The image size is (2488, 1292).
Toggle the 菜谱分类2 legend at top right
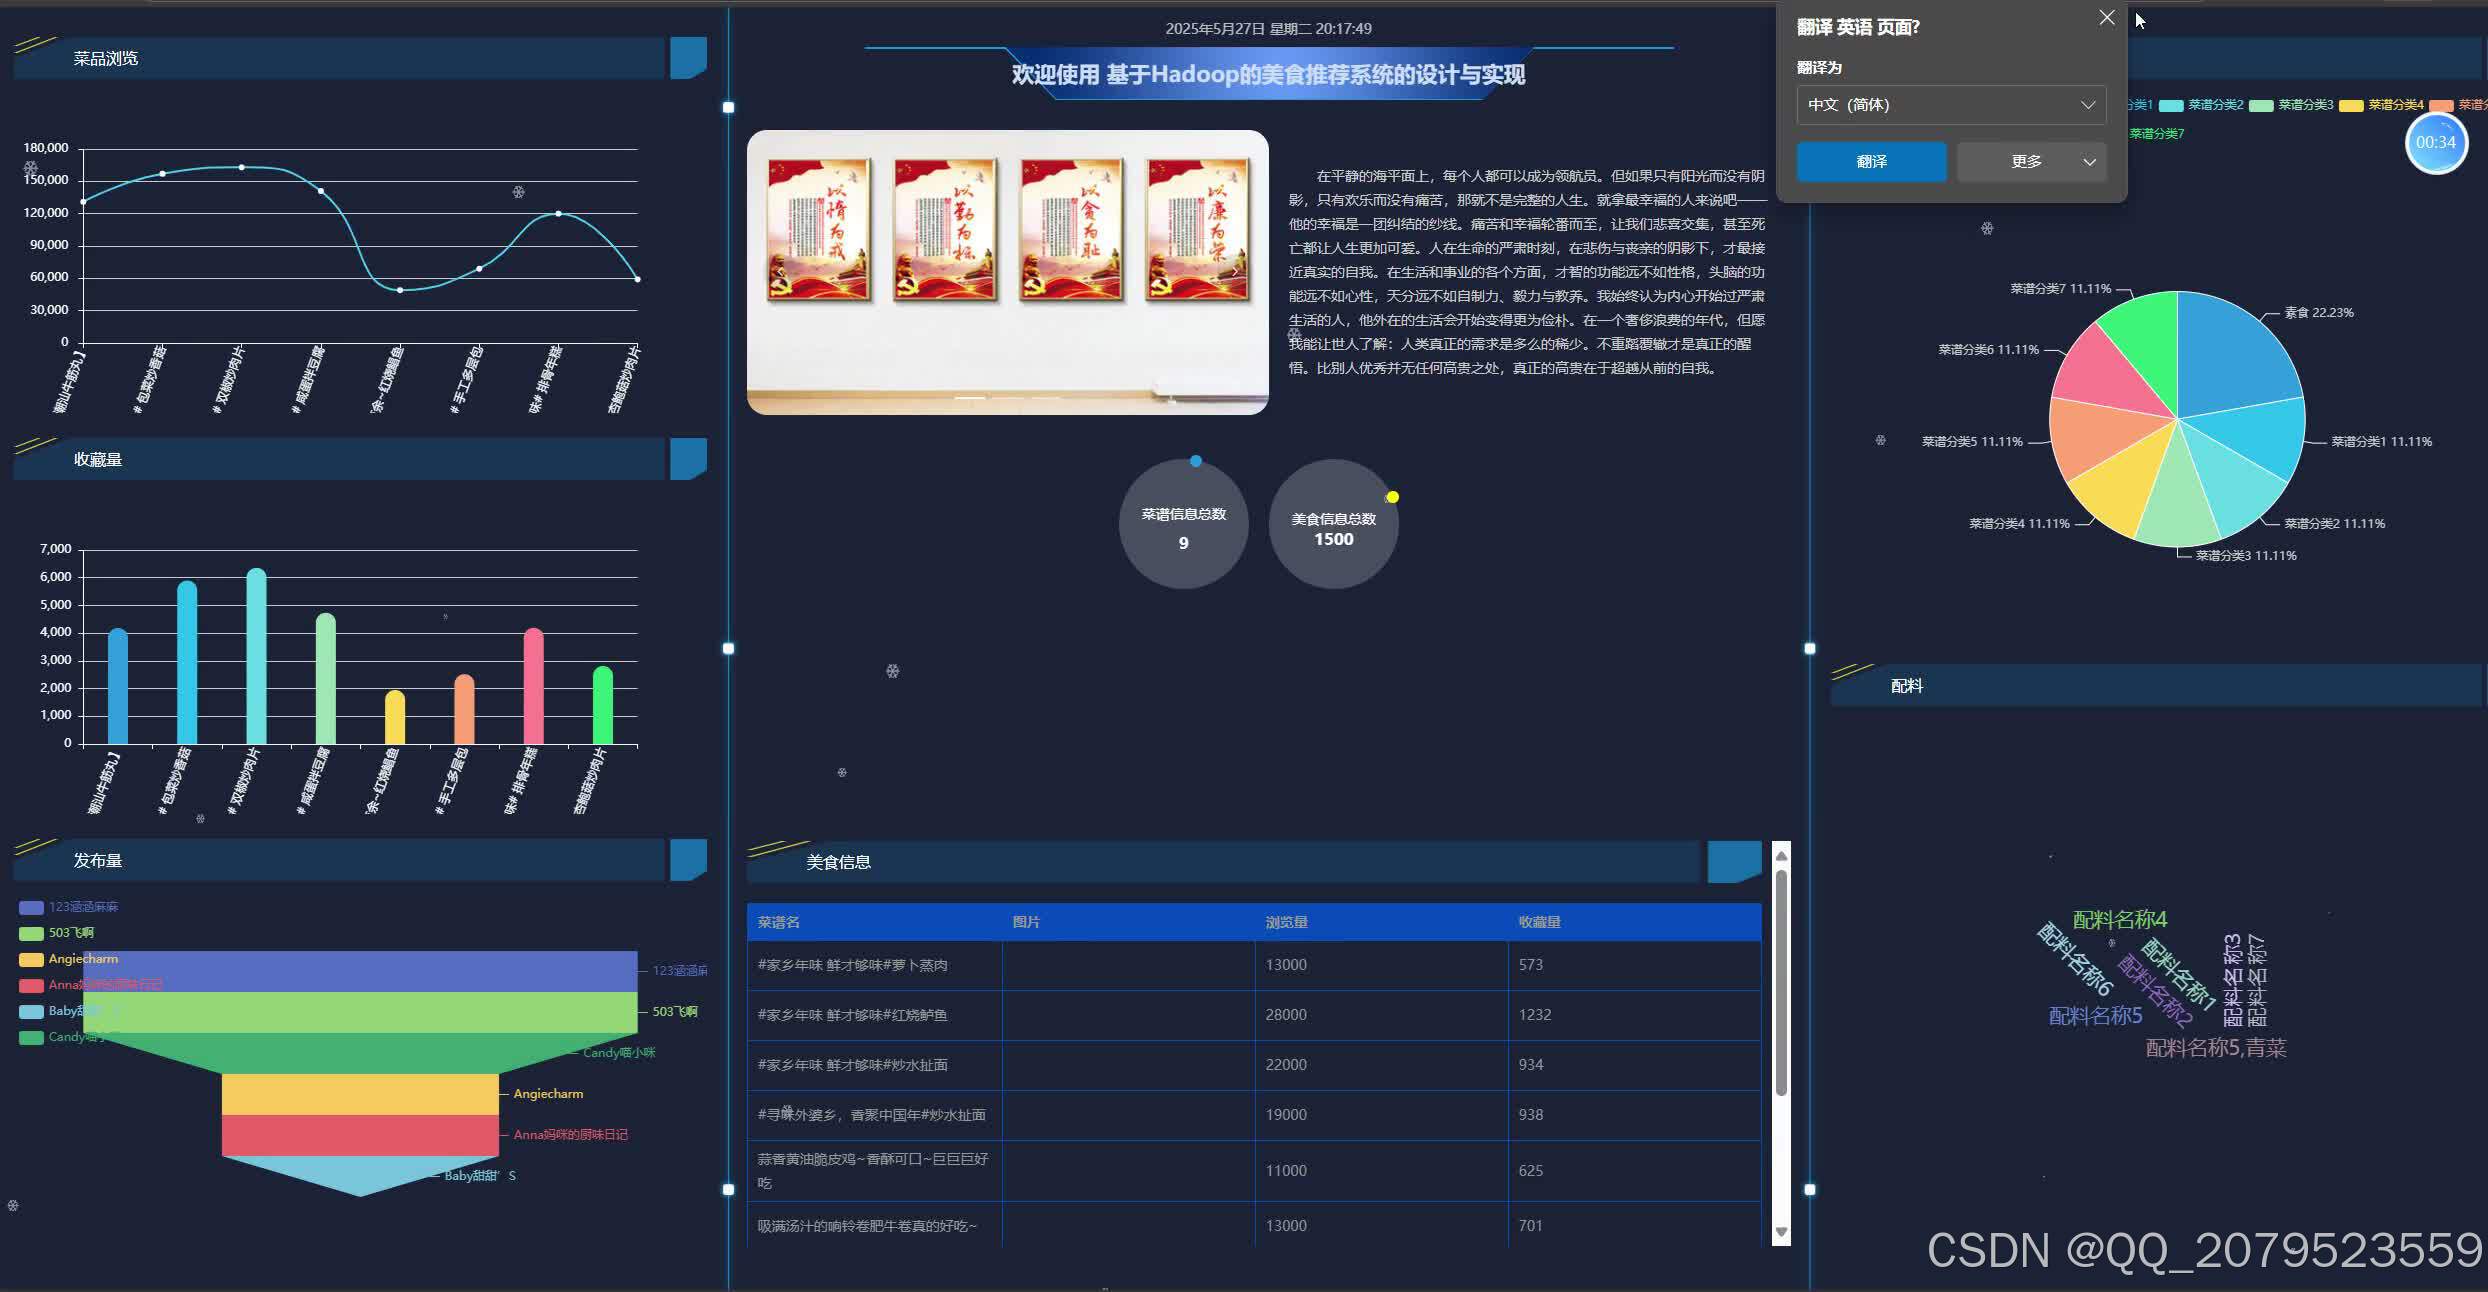[x=2214, y=104]
